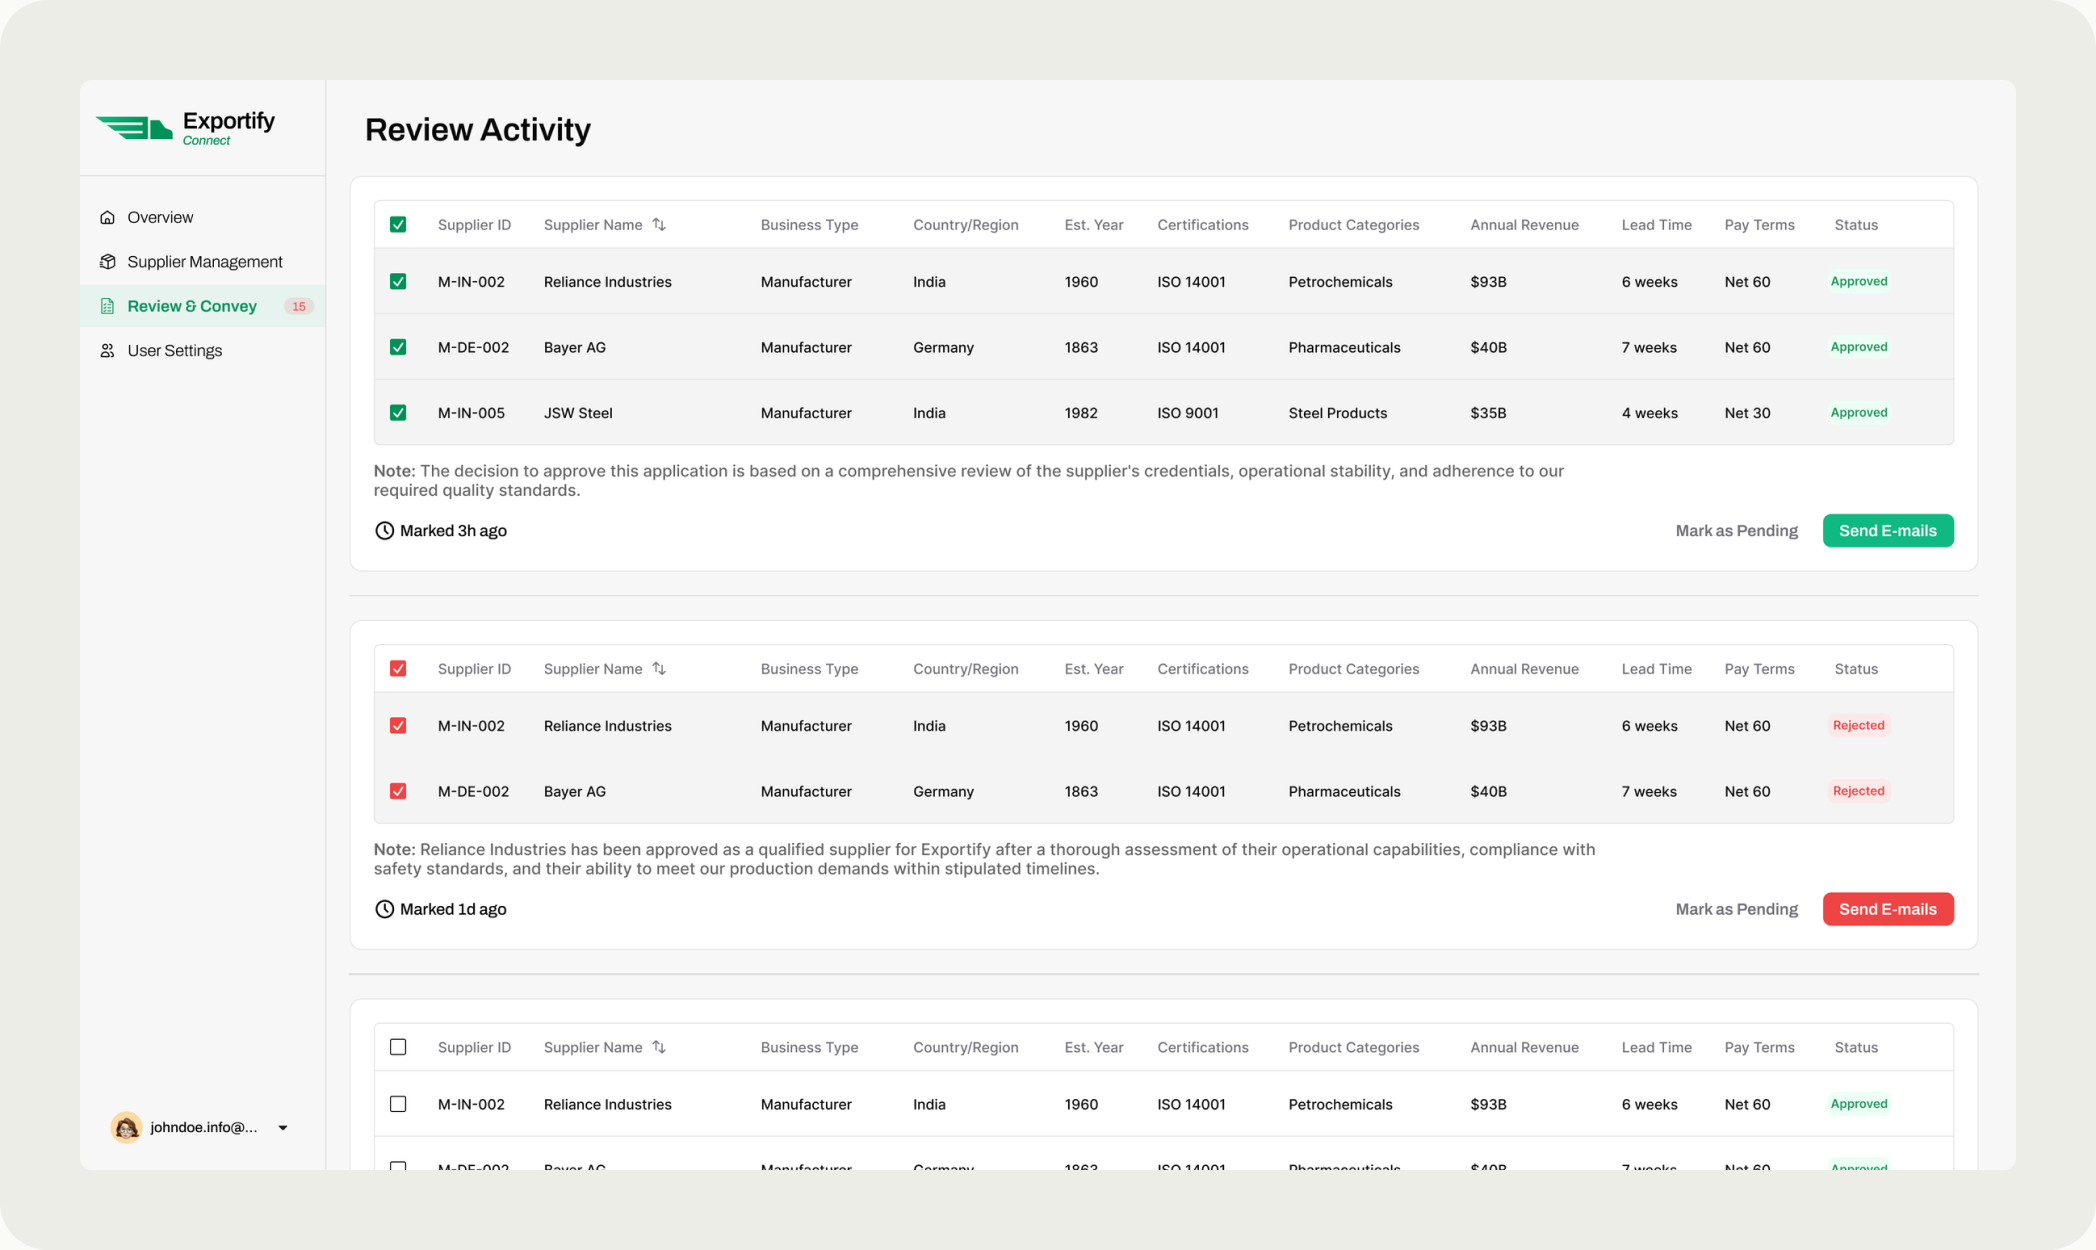Toggle select-all checkbox in rejected table
Image resolution: width=2096 pixels, height=1250 pixels.
tap(398, 669)
